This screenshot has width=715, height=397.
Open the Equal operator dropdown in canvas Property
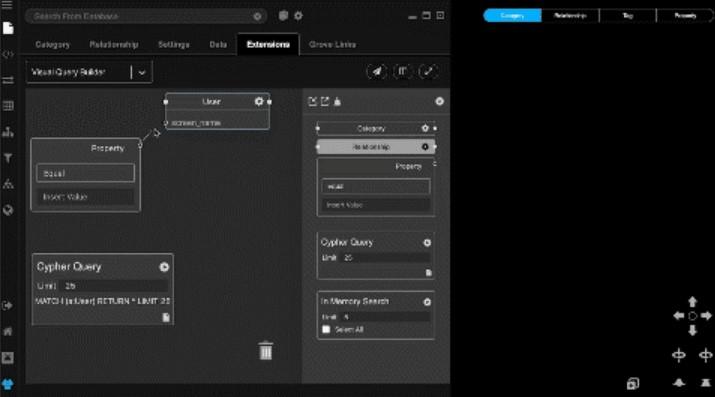[85, 173]
